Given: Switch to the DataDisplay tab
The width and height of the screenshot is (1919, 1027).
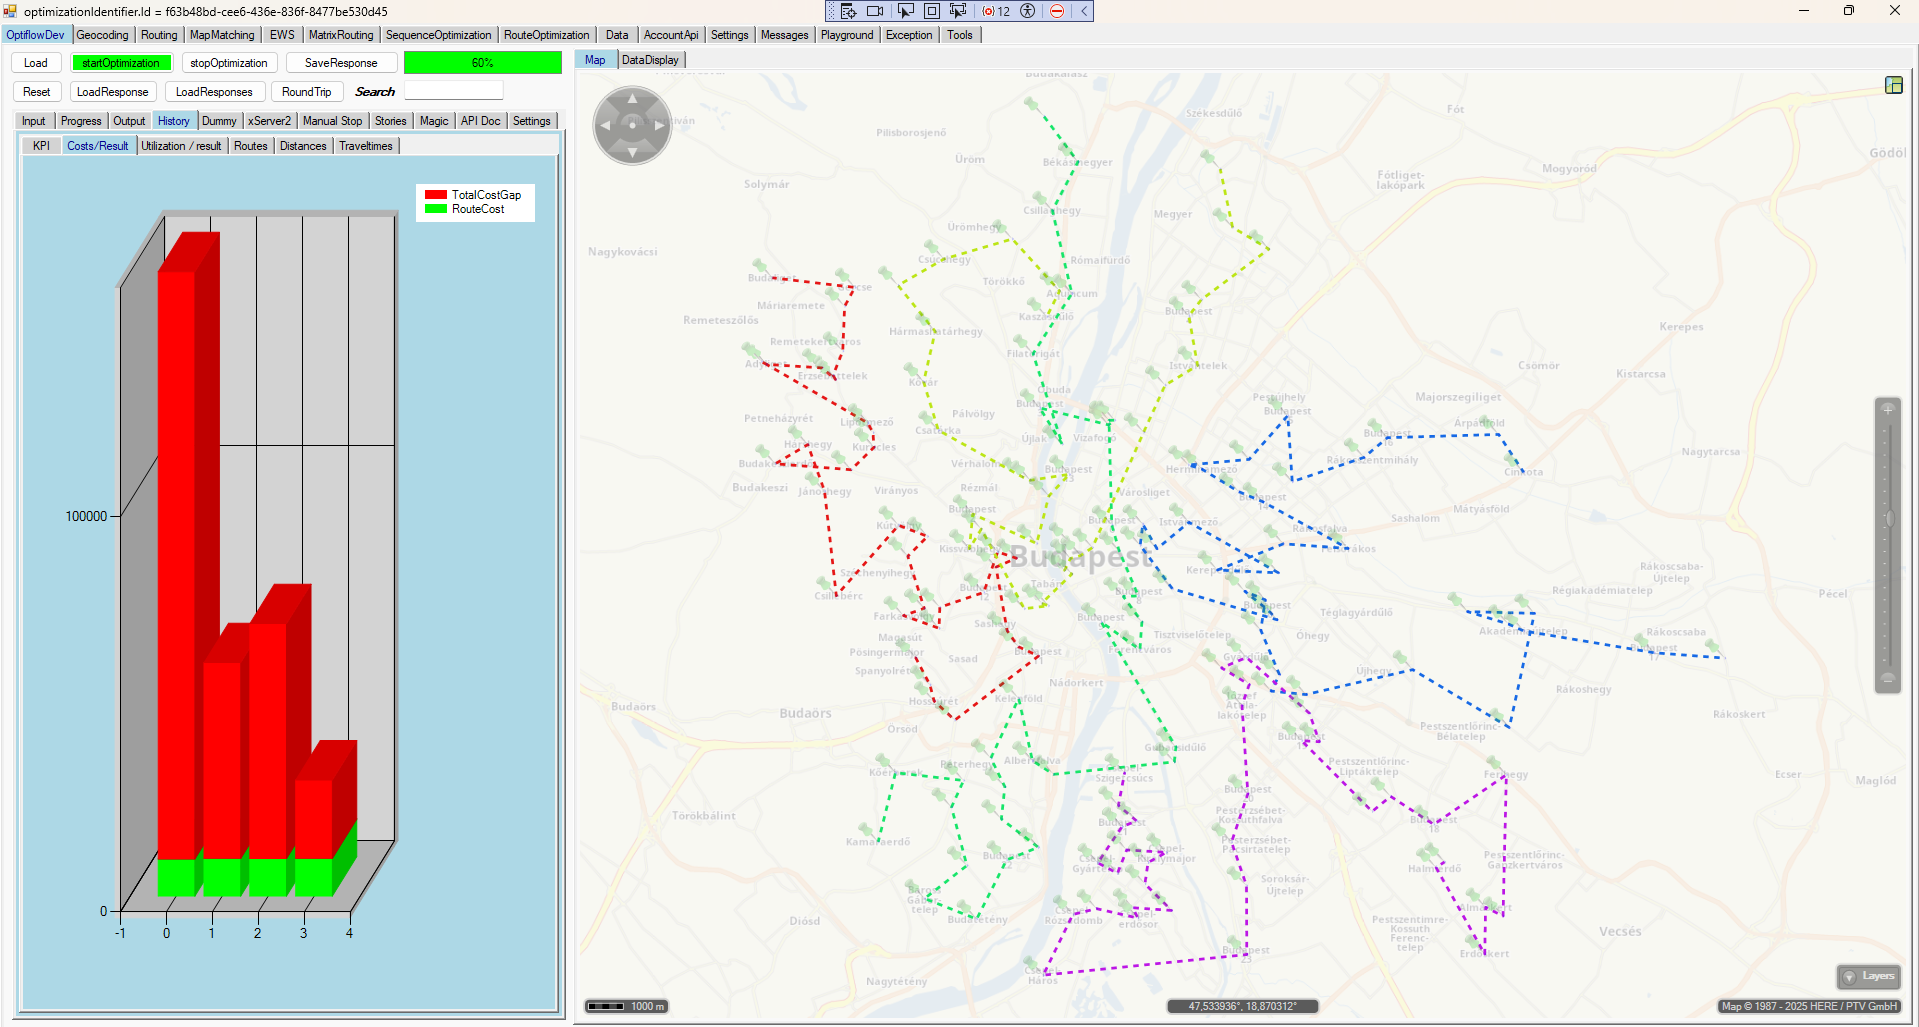Looking at the screenshot, I should pyautogui.click(x=650, y=60).
